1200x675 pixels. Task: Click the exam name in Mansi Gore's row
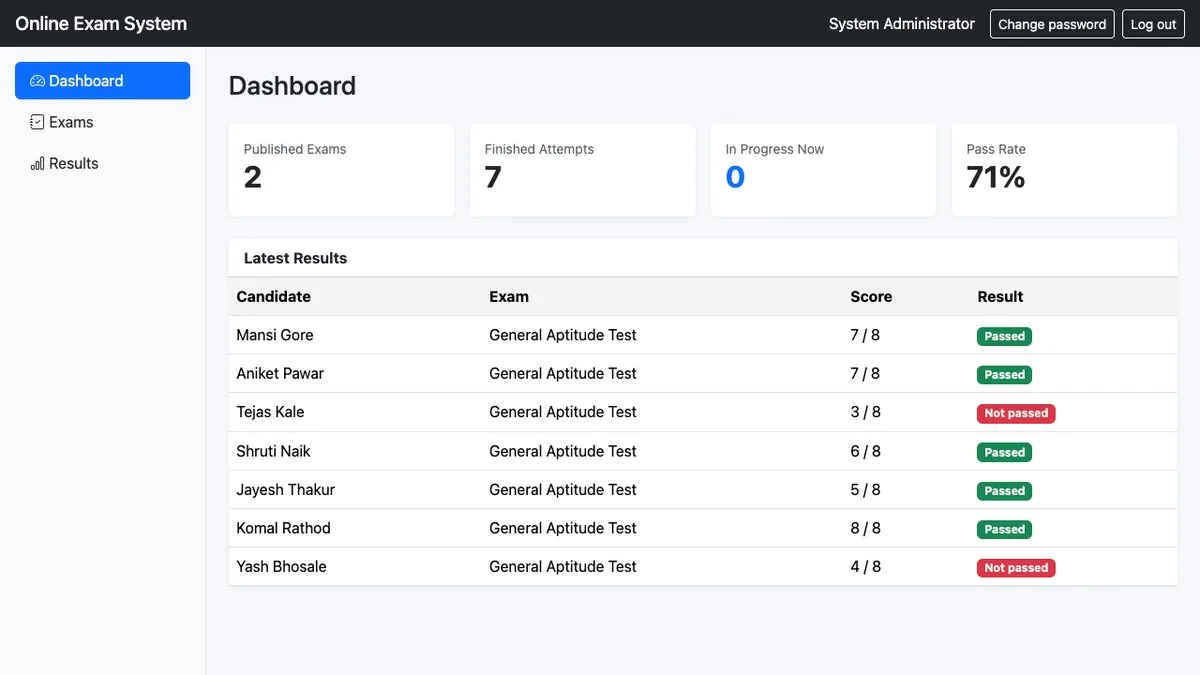coord(563,335)
